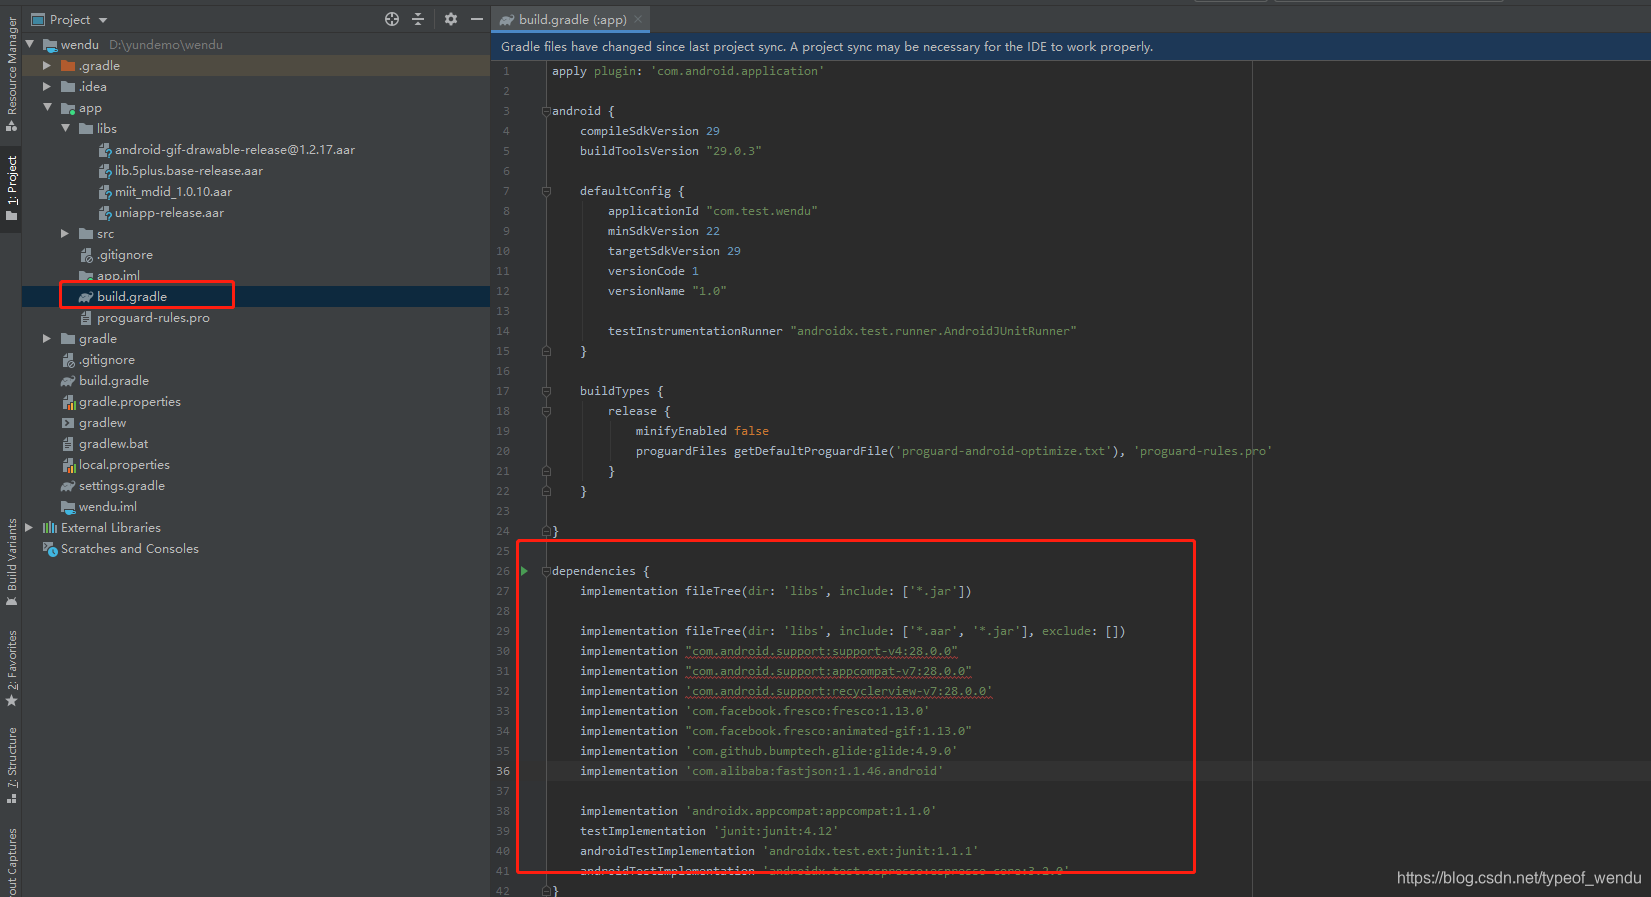
Task: Click compileSdkVersion 29 line
Action: (x=649, y=131)
